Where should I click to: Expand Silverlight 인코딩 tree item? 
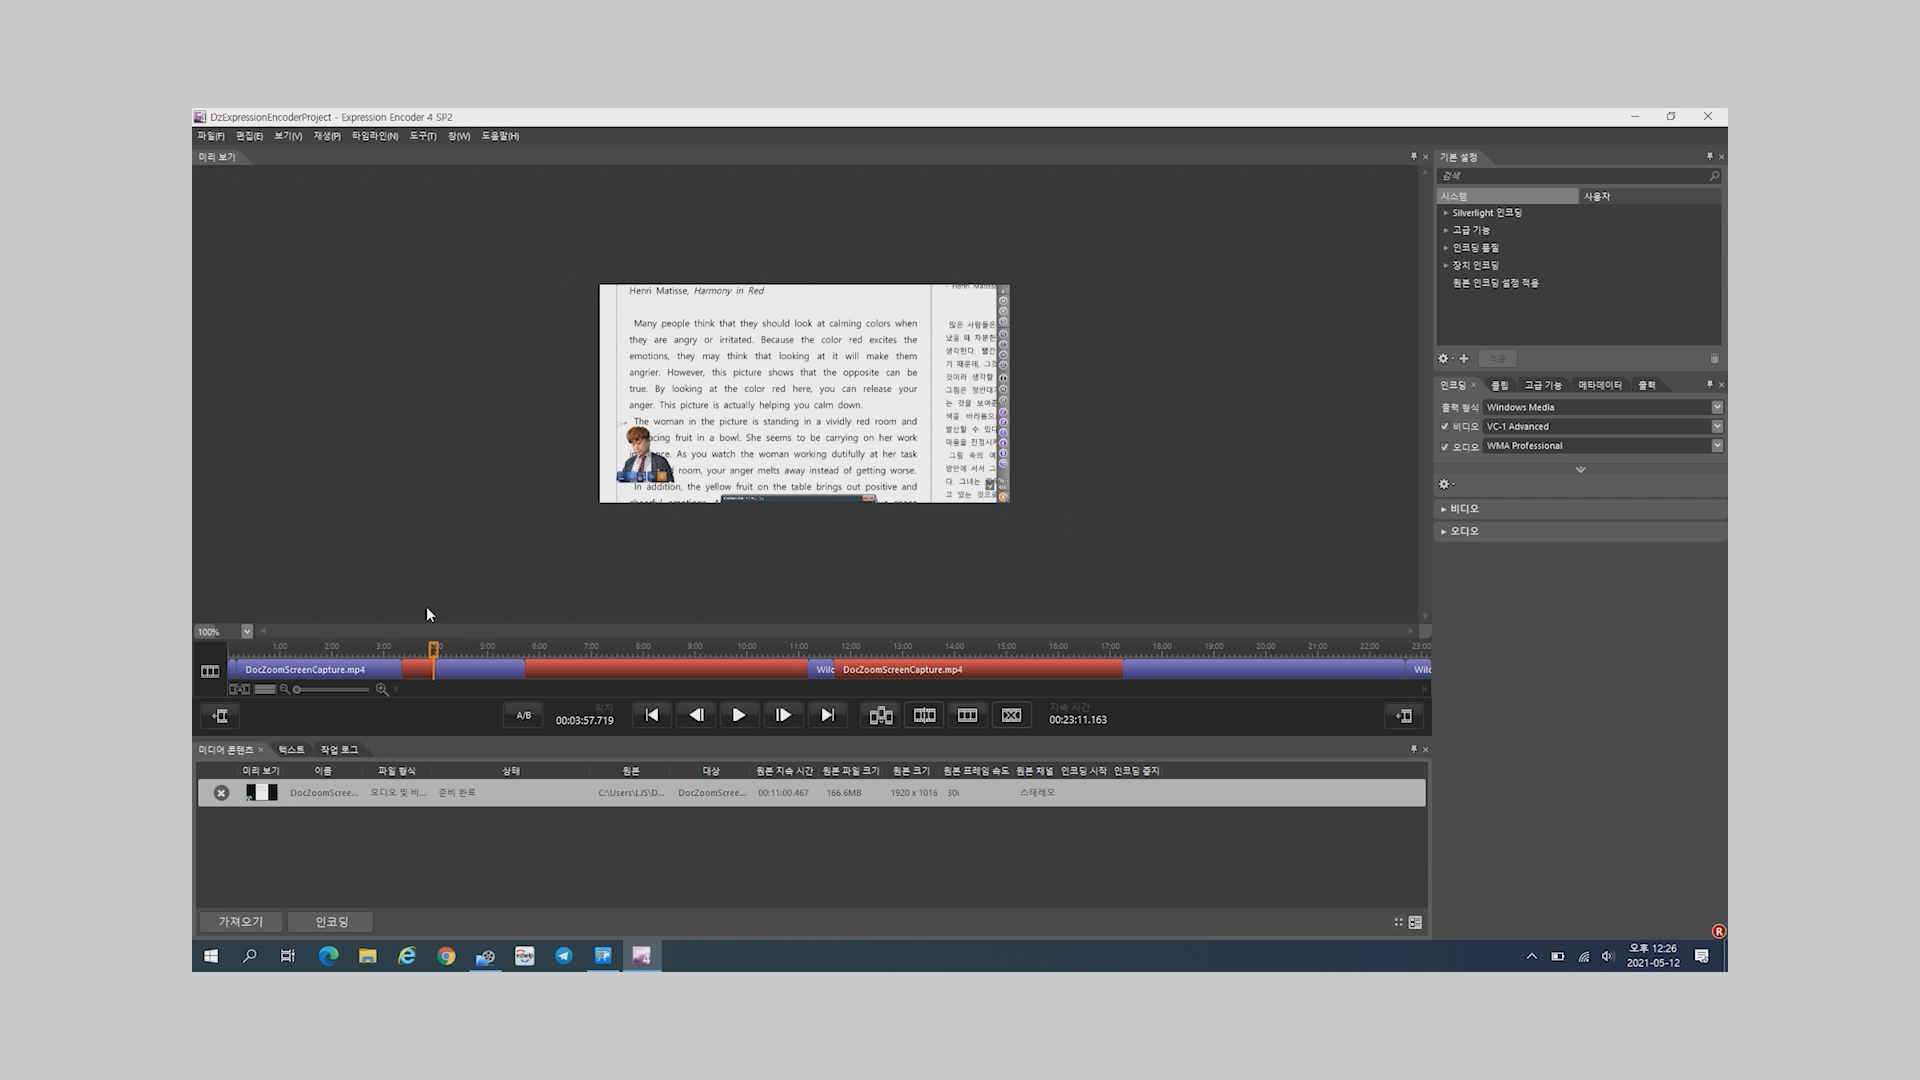pyautogui.click(x=1446, y=213)
